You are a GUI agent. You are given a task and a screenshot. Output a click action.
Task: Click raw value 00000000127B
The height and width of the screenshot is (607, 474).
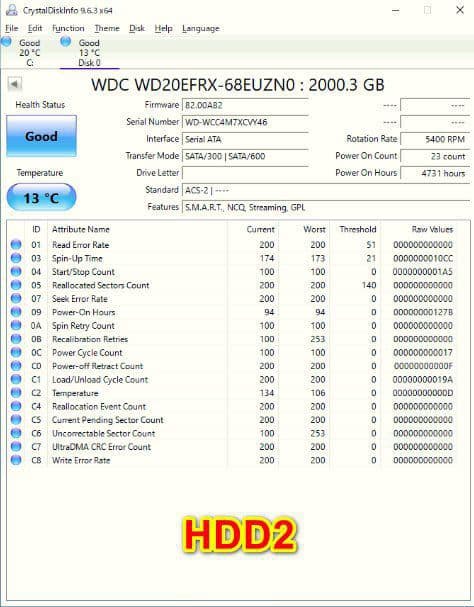coord(423,312)
